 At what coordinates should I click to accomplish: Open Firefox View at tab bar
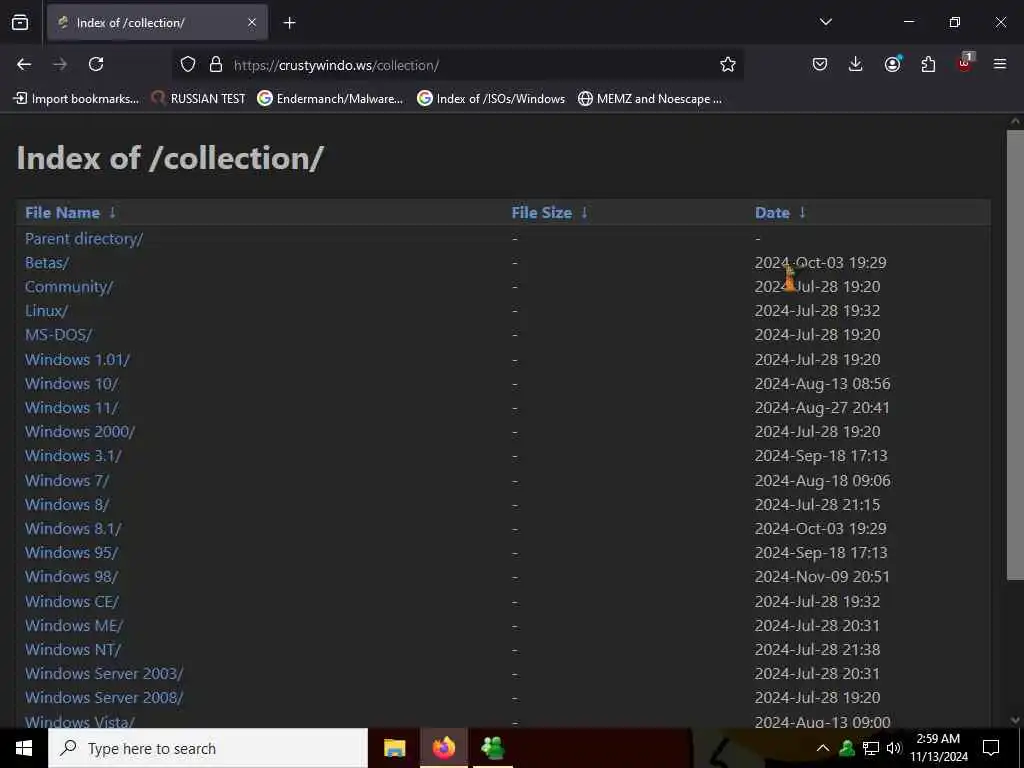[20, 22]
